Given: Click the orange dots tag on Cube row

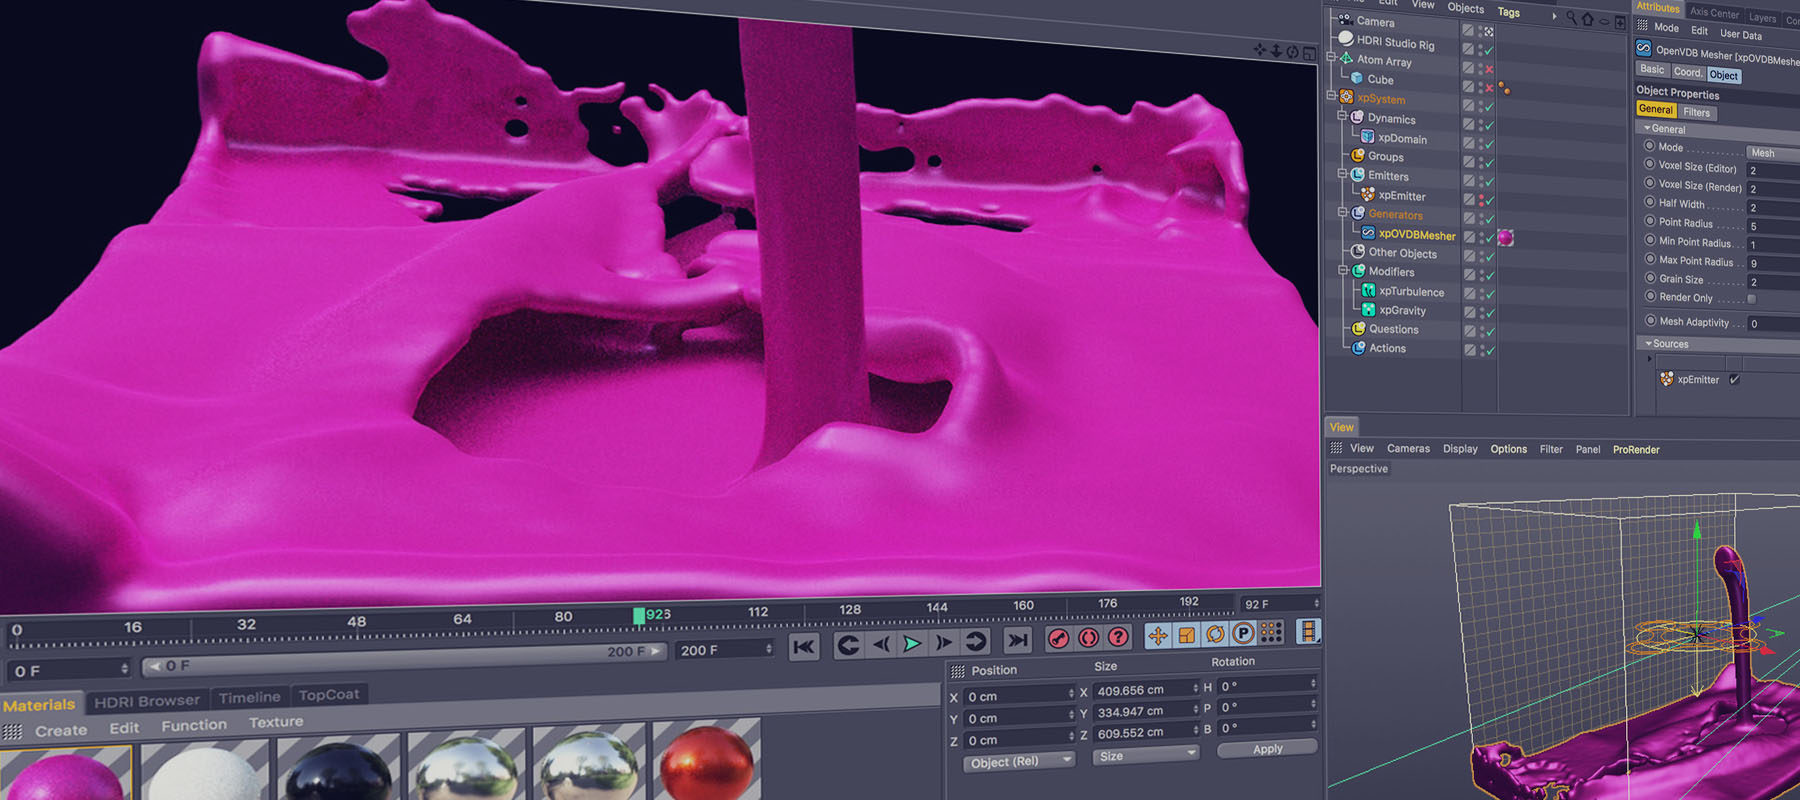Looking at the screenshot, I should [x=1504, y=89].
